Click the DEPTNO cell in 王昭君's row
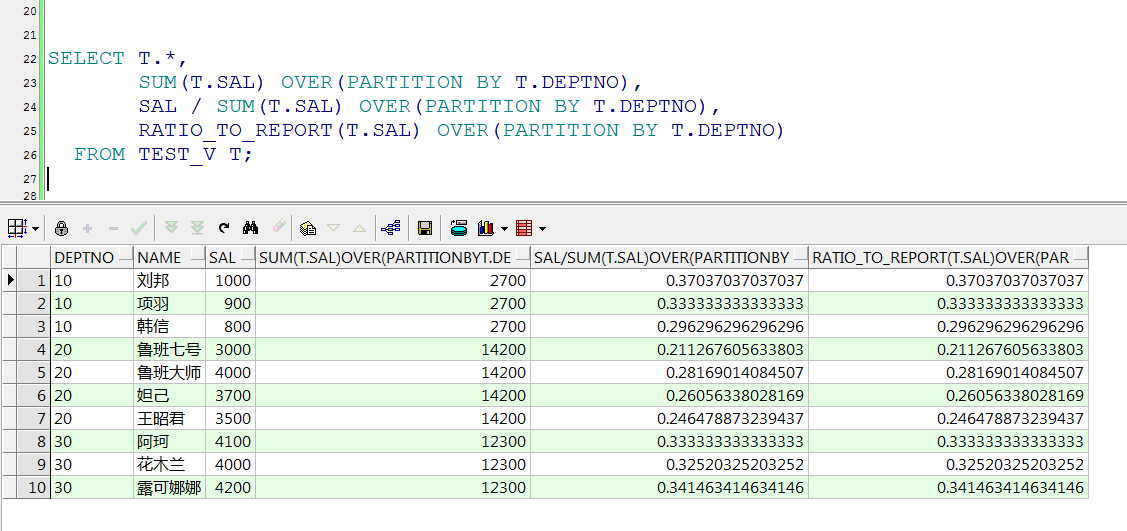This screenshot has width=1127, height=531. click(x=92, y=418)
